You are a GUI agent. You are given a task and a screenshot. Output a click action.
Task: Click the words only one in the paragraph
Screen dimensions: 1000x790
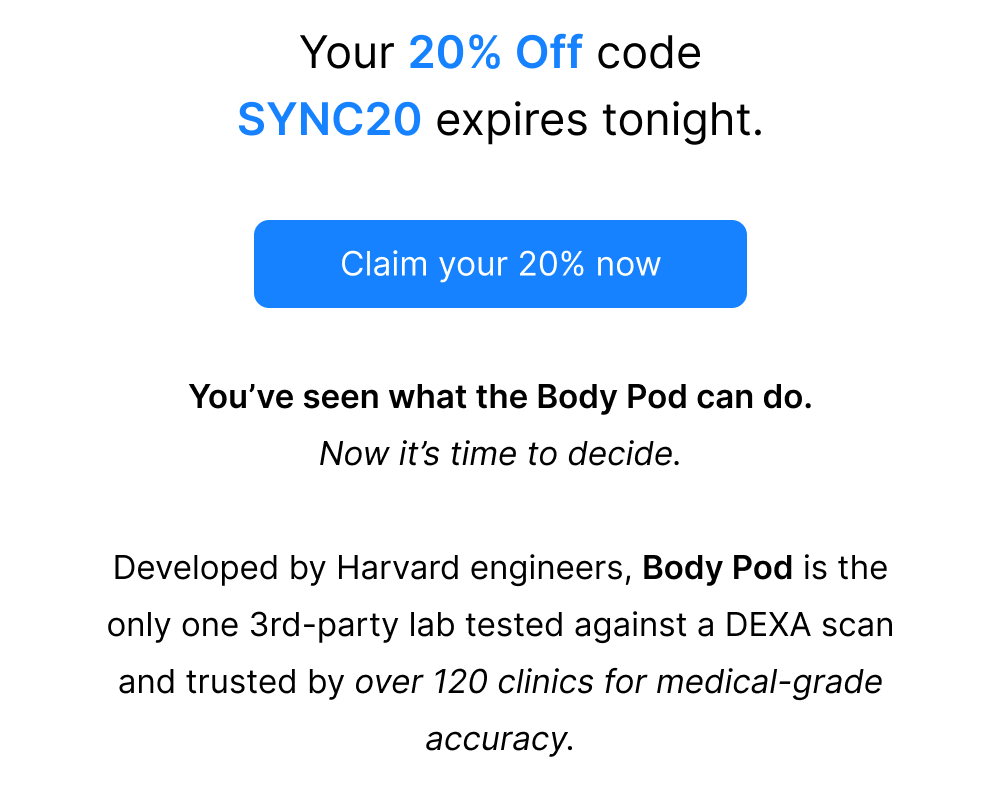173,625
